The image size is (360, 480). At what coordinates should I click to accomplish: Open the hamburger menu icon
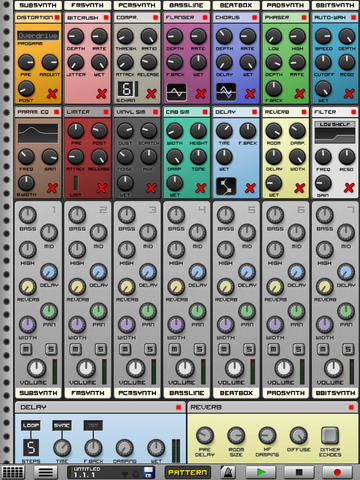[46, 472]
